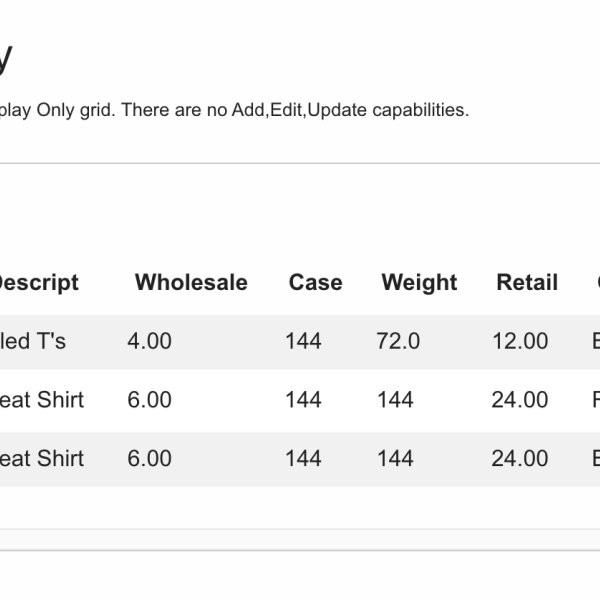Click the Wholesale 6.00 cell in the last row
Image resolution: width=600 pixels, height=600 pixels.
click(x=149, y=458)
